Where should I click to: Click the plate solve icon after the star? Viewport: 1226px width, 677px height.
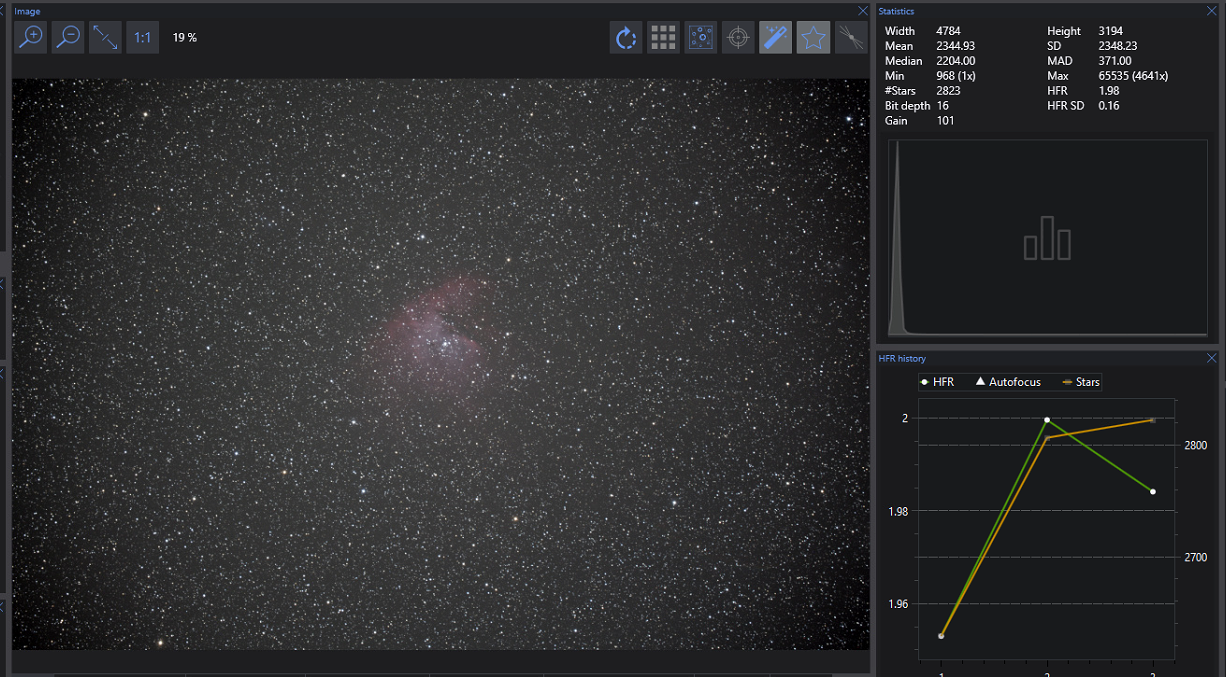coord(850,38)
